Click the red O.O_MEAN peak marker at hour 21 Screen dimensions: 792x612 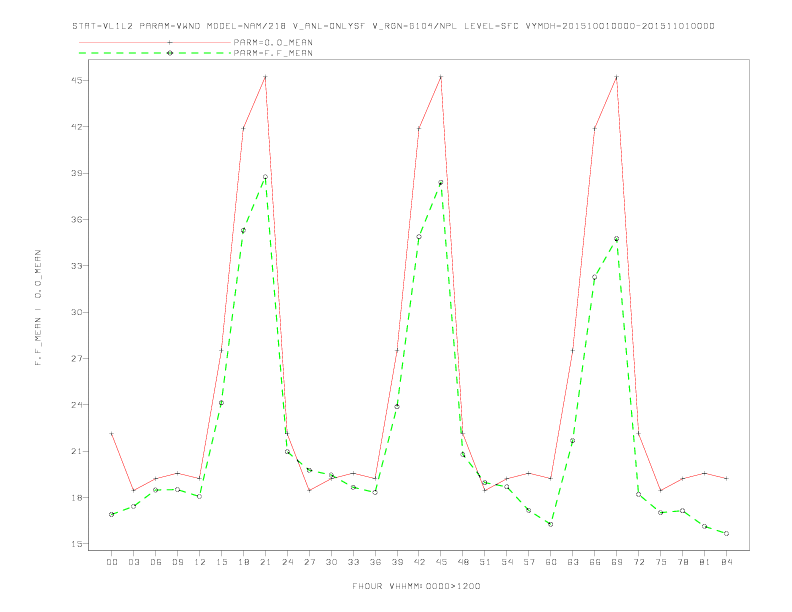click(265, 77)
